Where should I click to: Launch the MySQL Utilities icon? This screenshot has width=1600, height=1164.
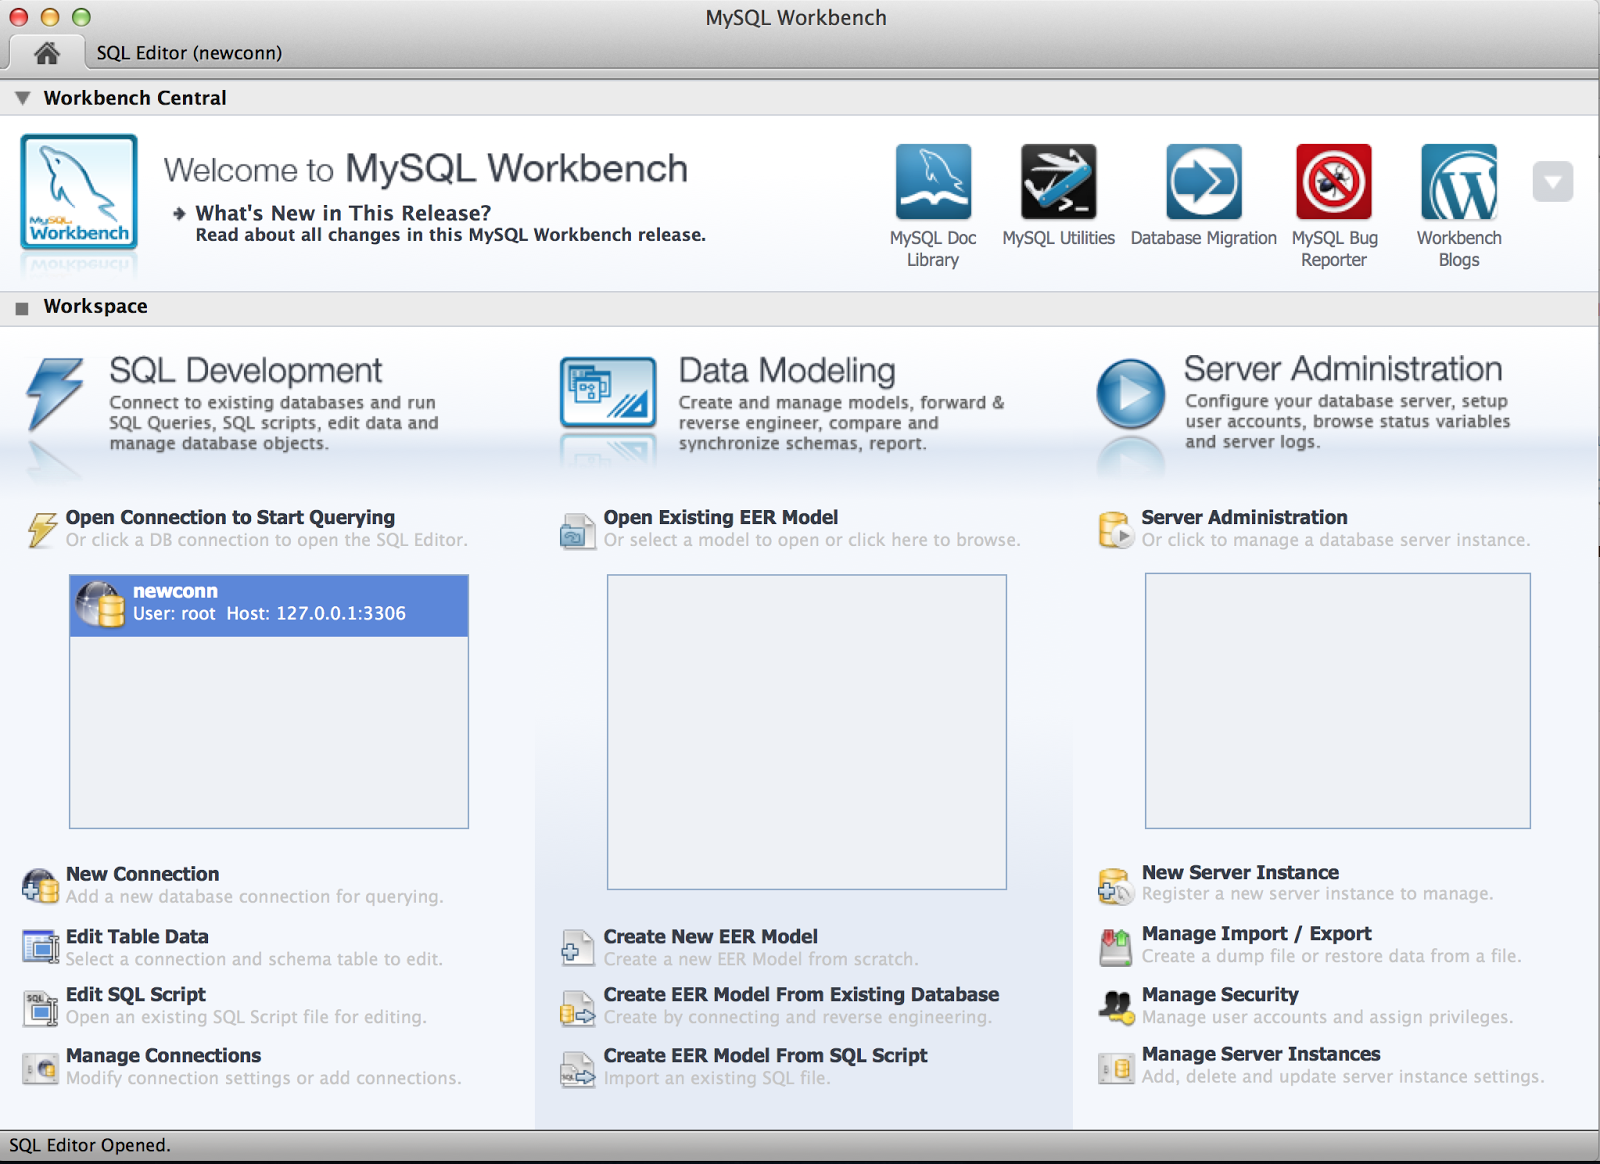click(x=1058, y=182)
